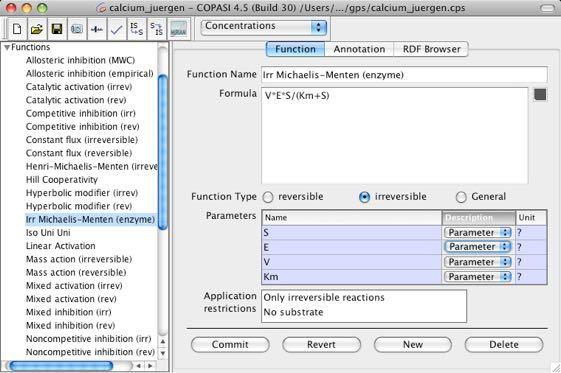Screen dimensions: 561x373
Task: Open the Concentrations dropdown
Action: coord(264,27)
